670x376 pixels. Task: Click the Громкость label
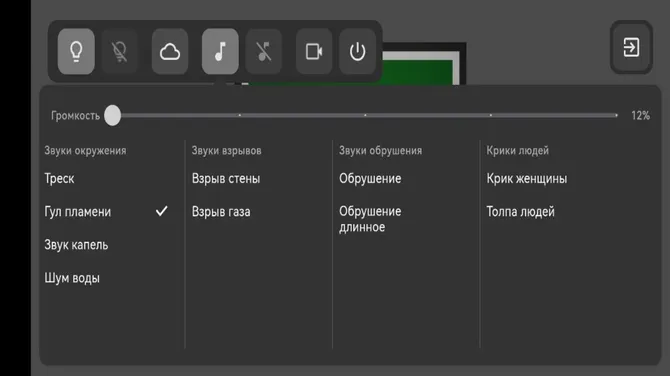[76, 116]
